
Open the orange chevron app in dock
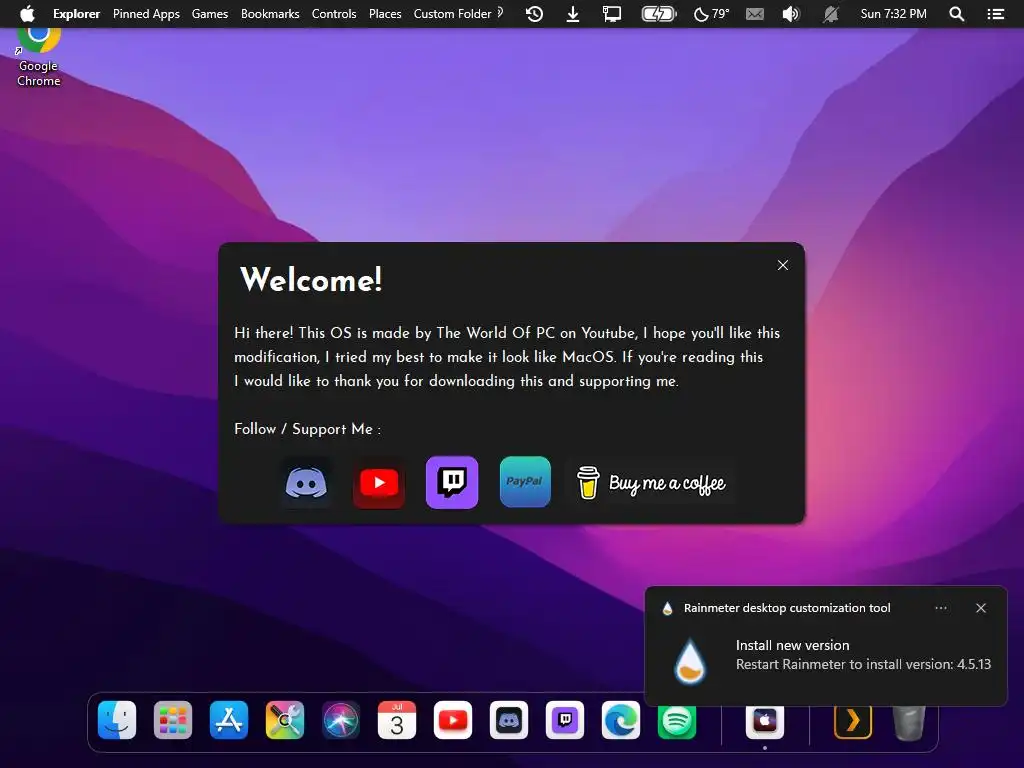point(853,722)
